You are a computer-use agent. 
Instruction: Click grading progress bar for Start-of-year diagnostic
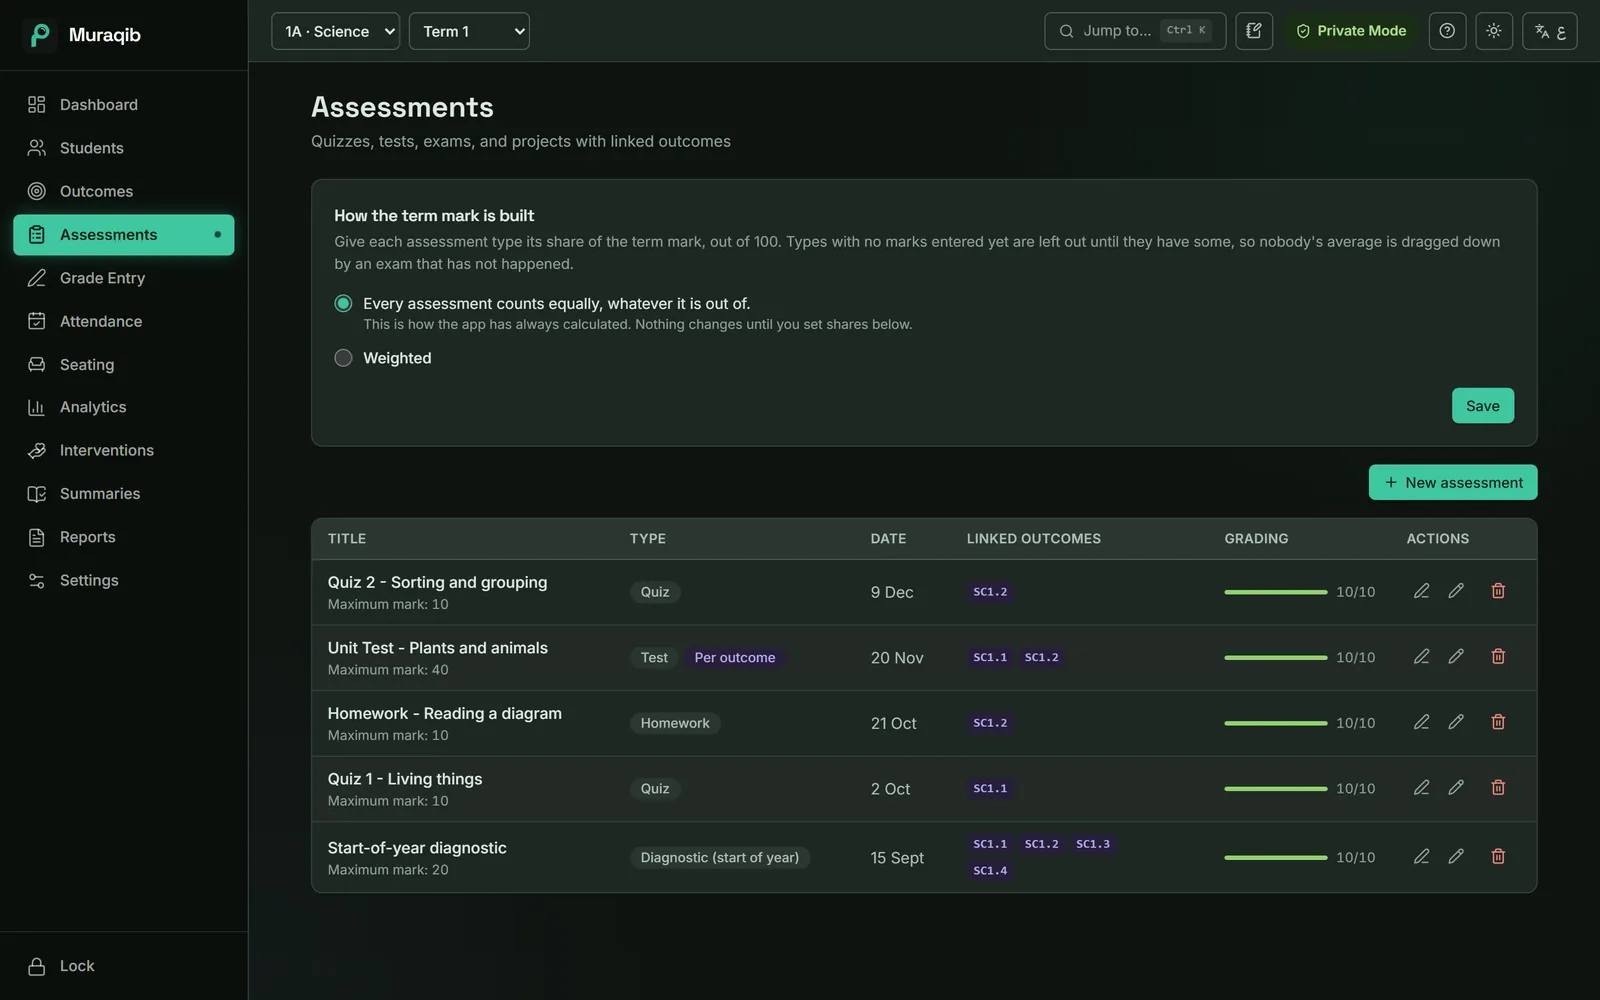tap(1276, 857)
